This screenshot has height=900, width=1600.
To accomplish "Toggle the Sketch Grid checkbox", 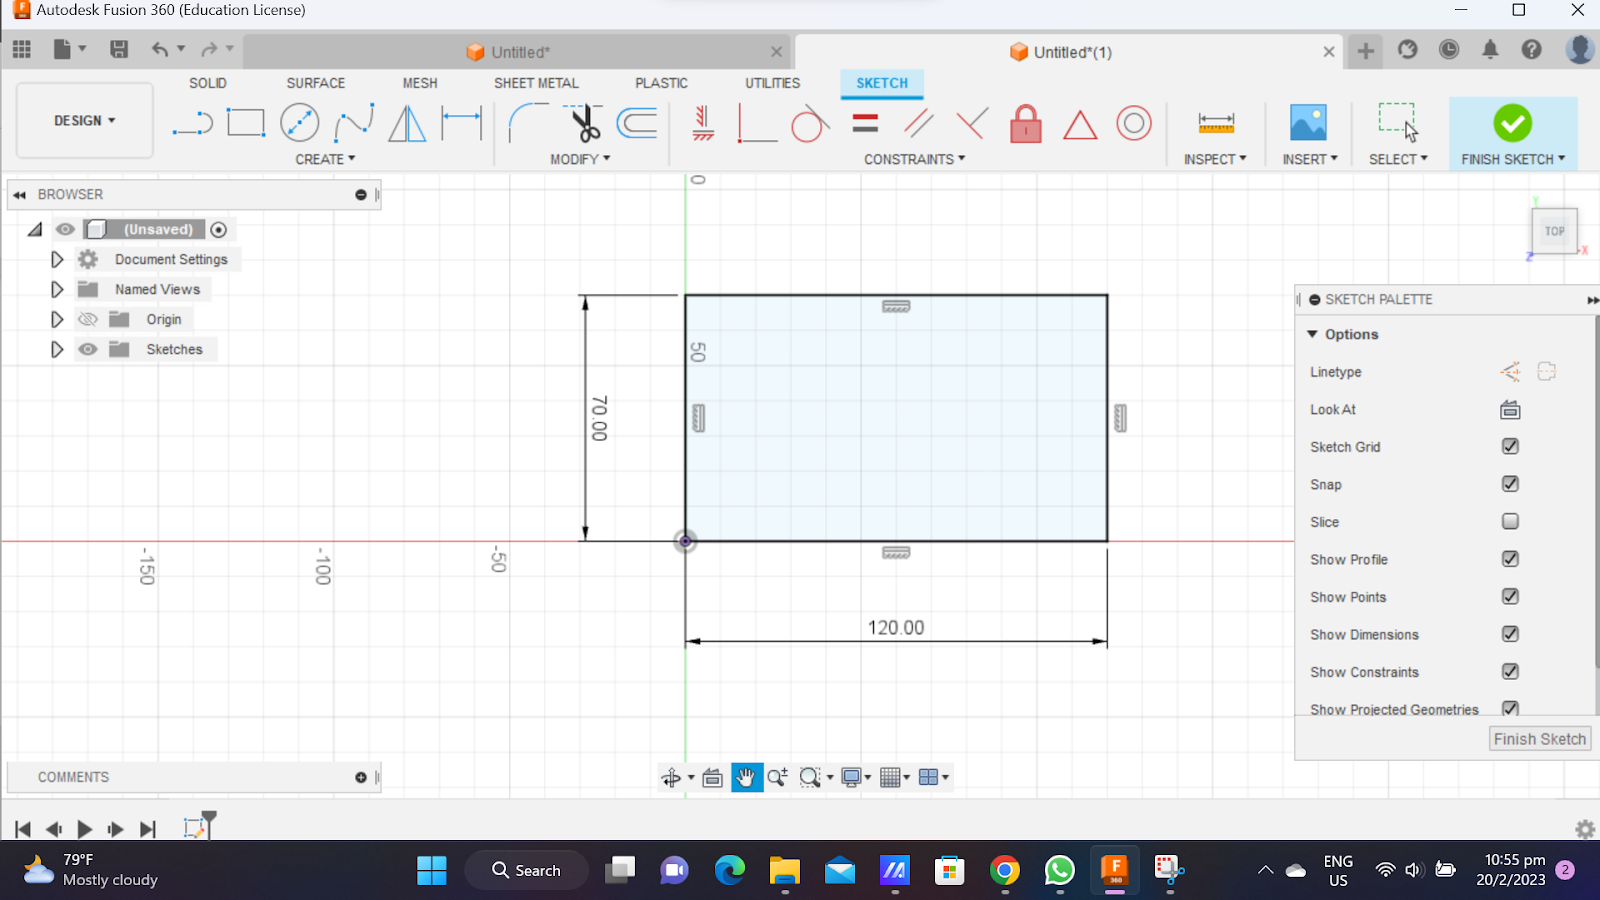I will [1510, 446].
